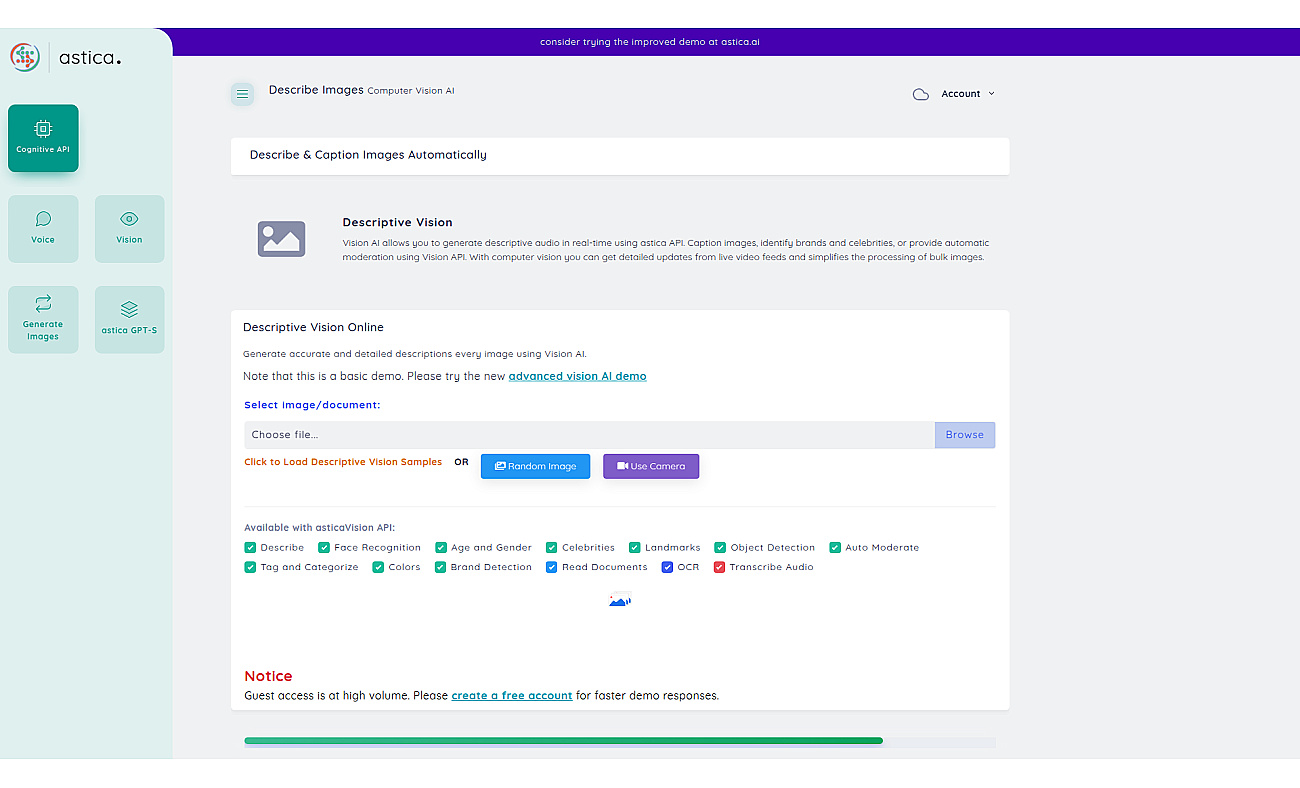Click the green progress bar
This screenshot has height=788, width=1300.
point(563,741)
